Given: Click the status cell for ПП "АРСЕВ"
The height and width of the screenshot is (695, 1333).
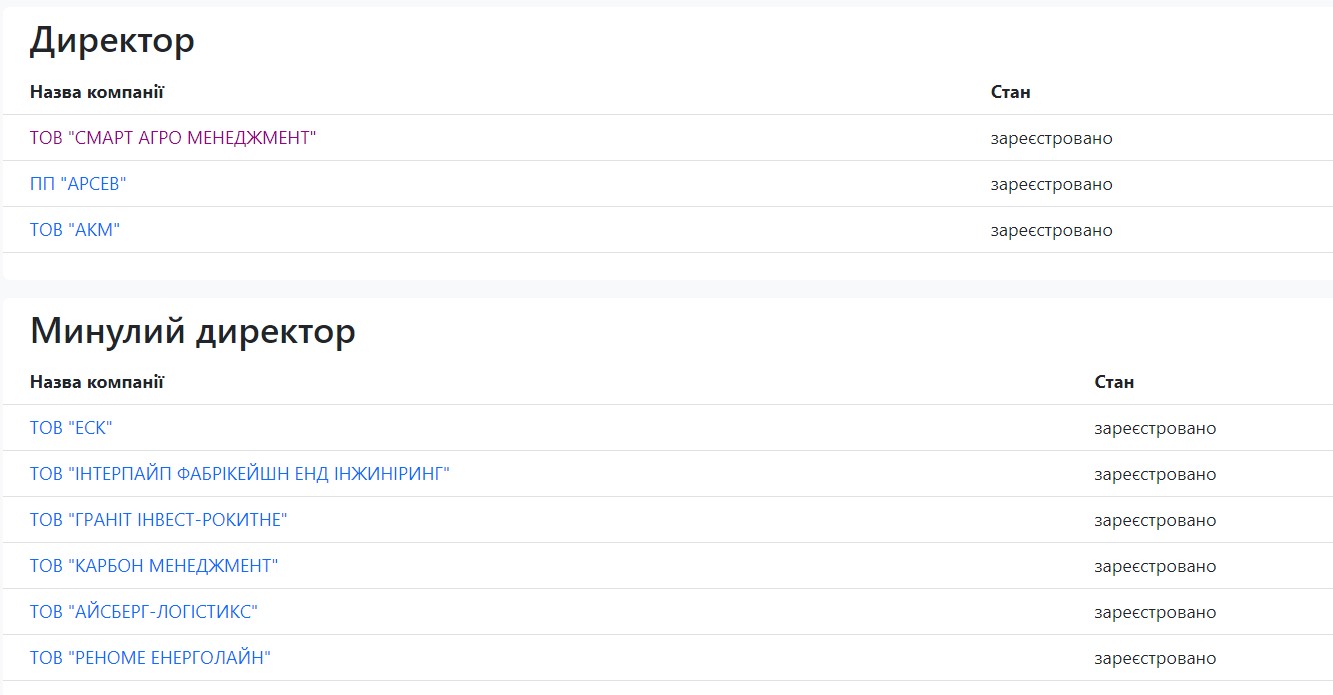Looking at the screenshot, I should point(1051,184).
